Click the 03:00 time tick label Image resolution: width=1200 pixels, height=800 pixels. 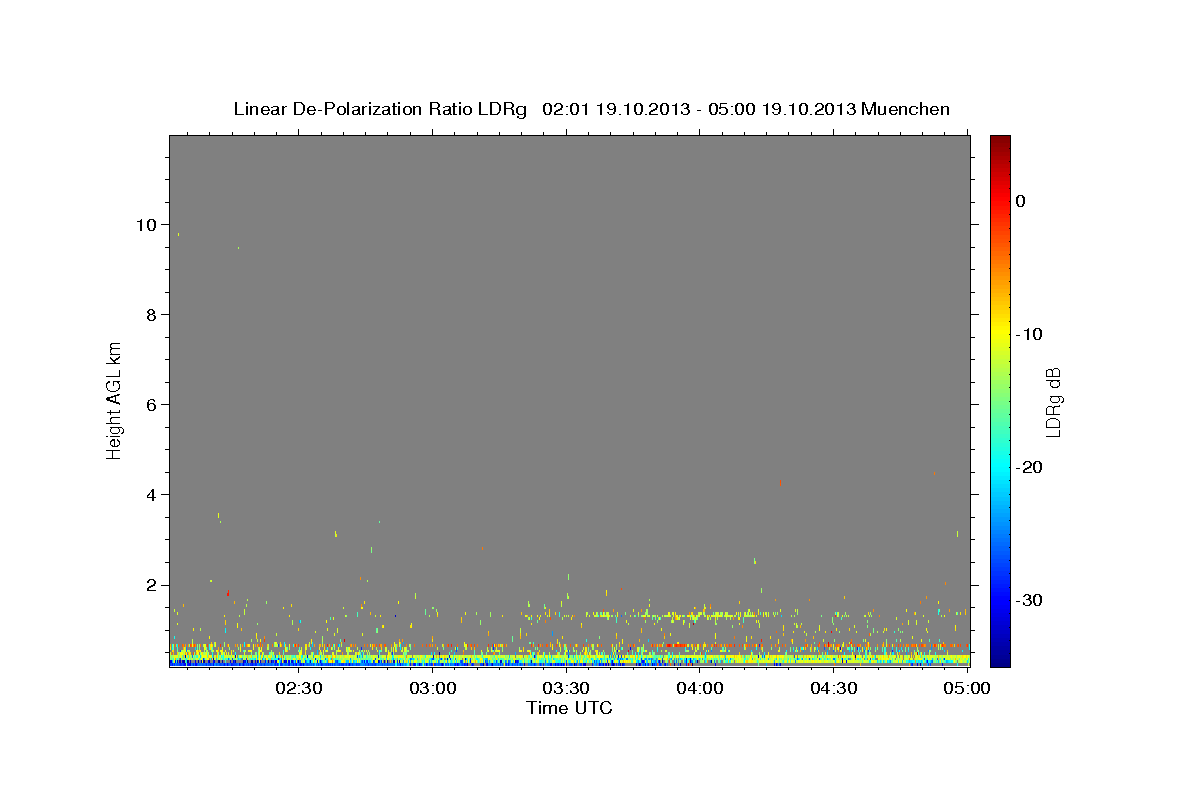435,689
